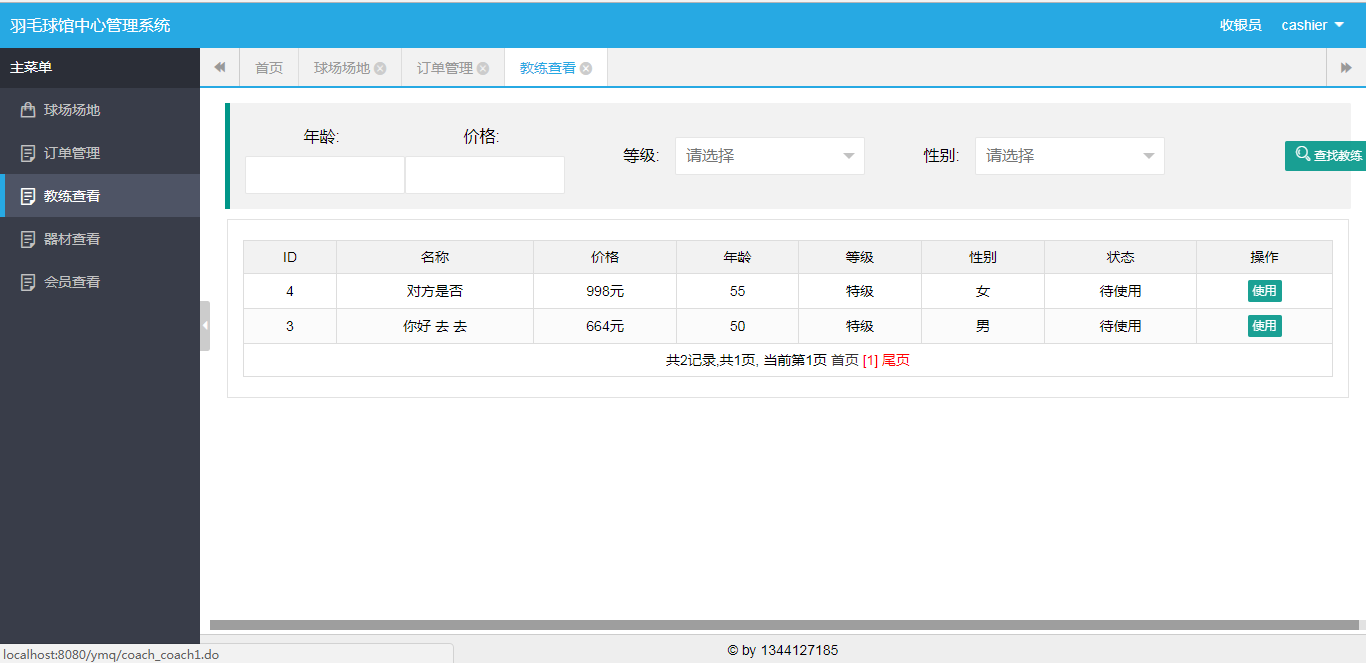Click the 器材查看 sidebar document icon
Image resolution: width=1366 pixels, height=663 pixels.
(28, 239)
